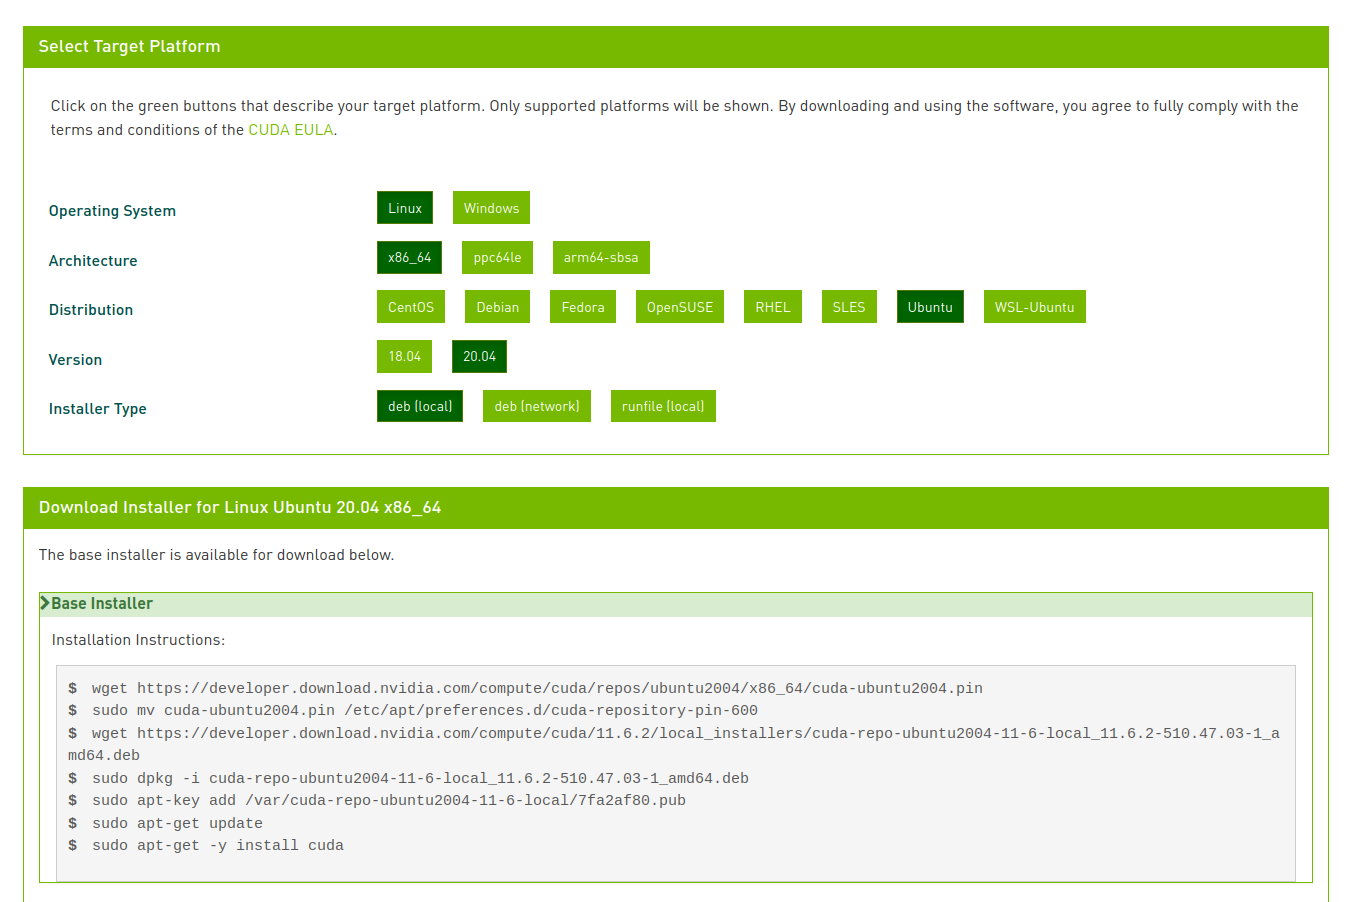Viewport: 1346px width, 902px height.
Task: Choose ppc64le architecture
Action: (x=497, y=257)
